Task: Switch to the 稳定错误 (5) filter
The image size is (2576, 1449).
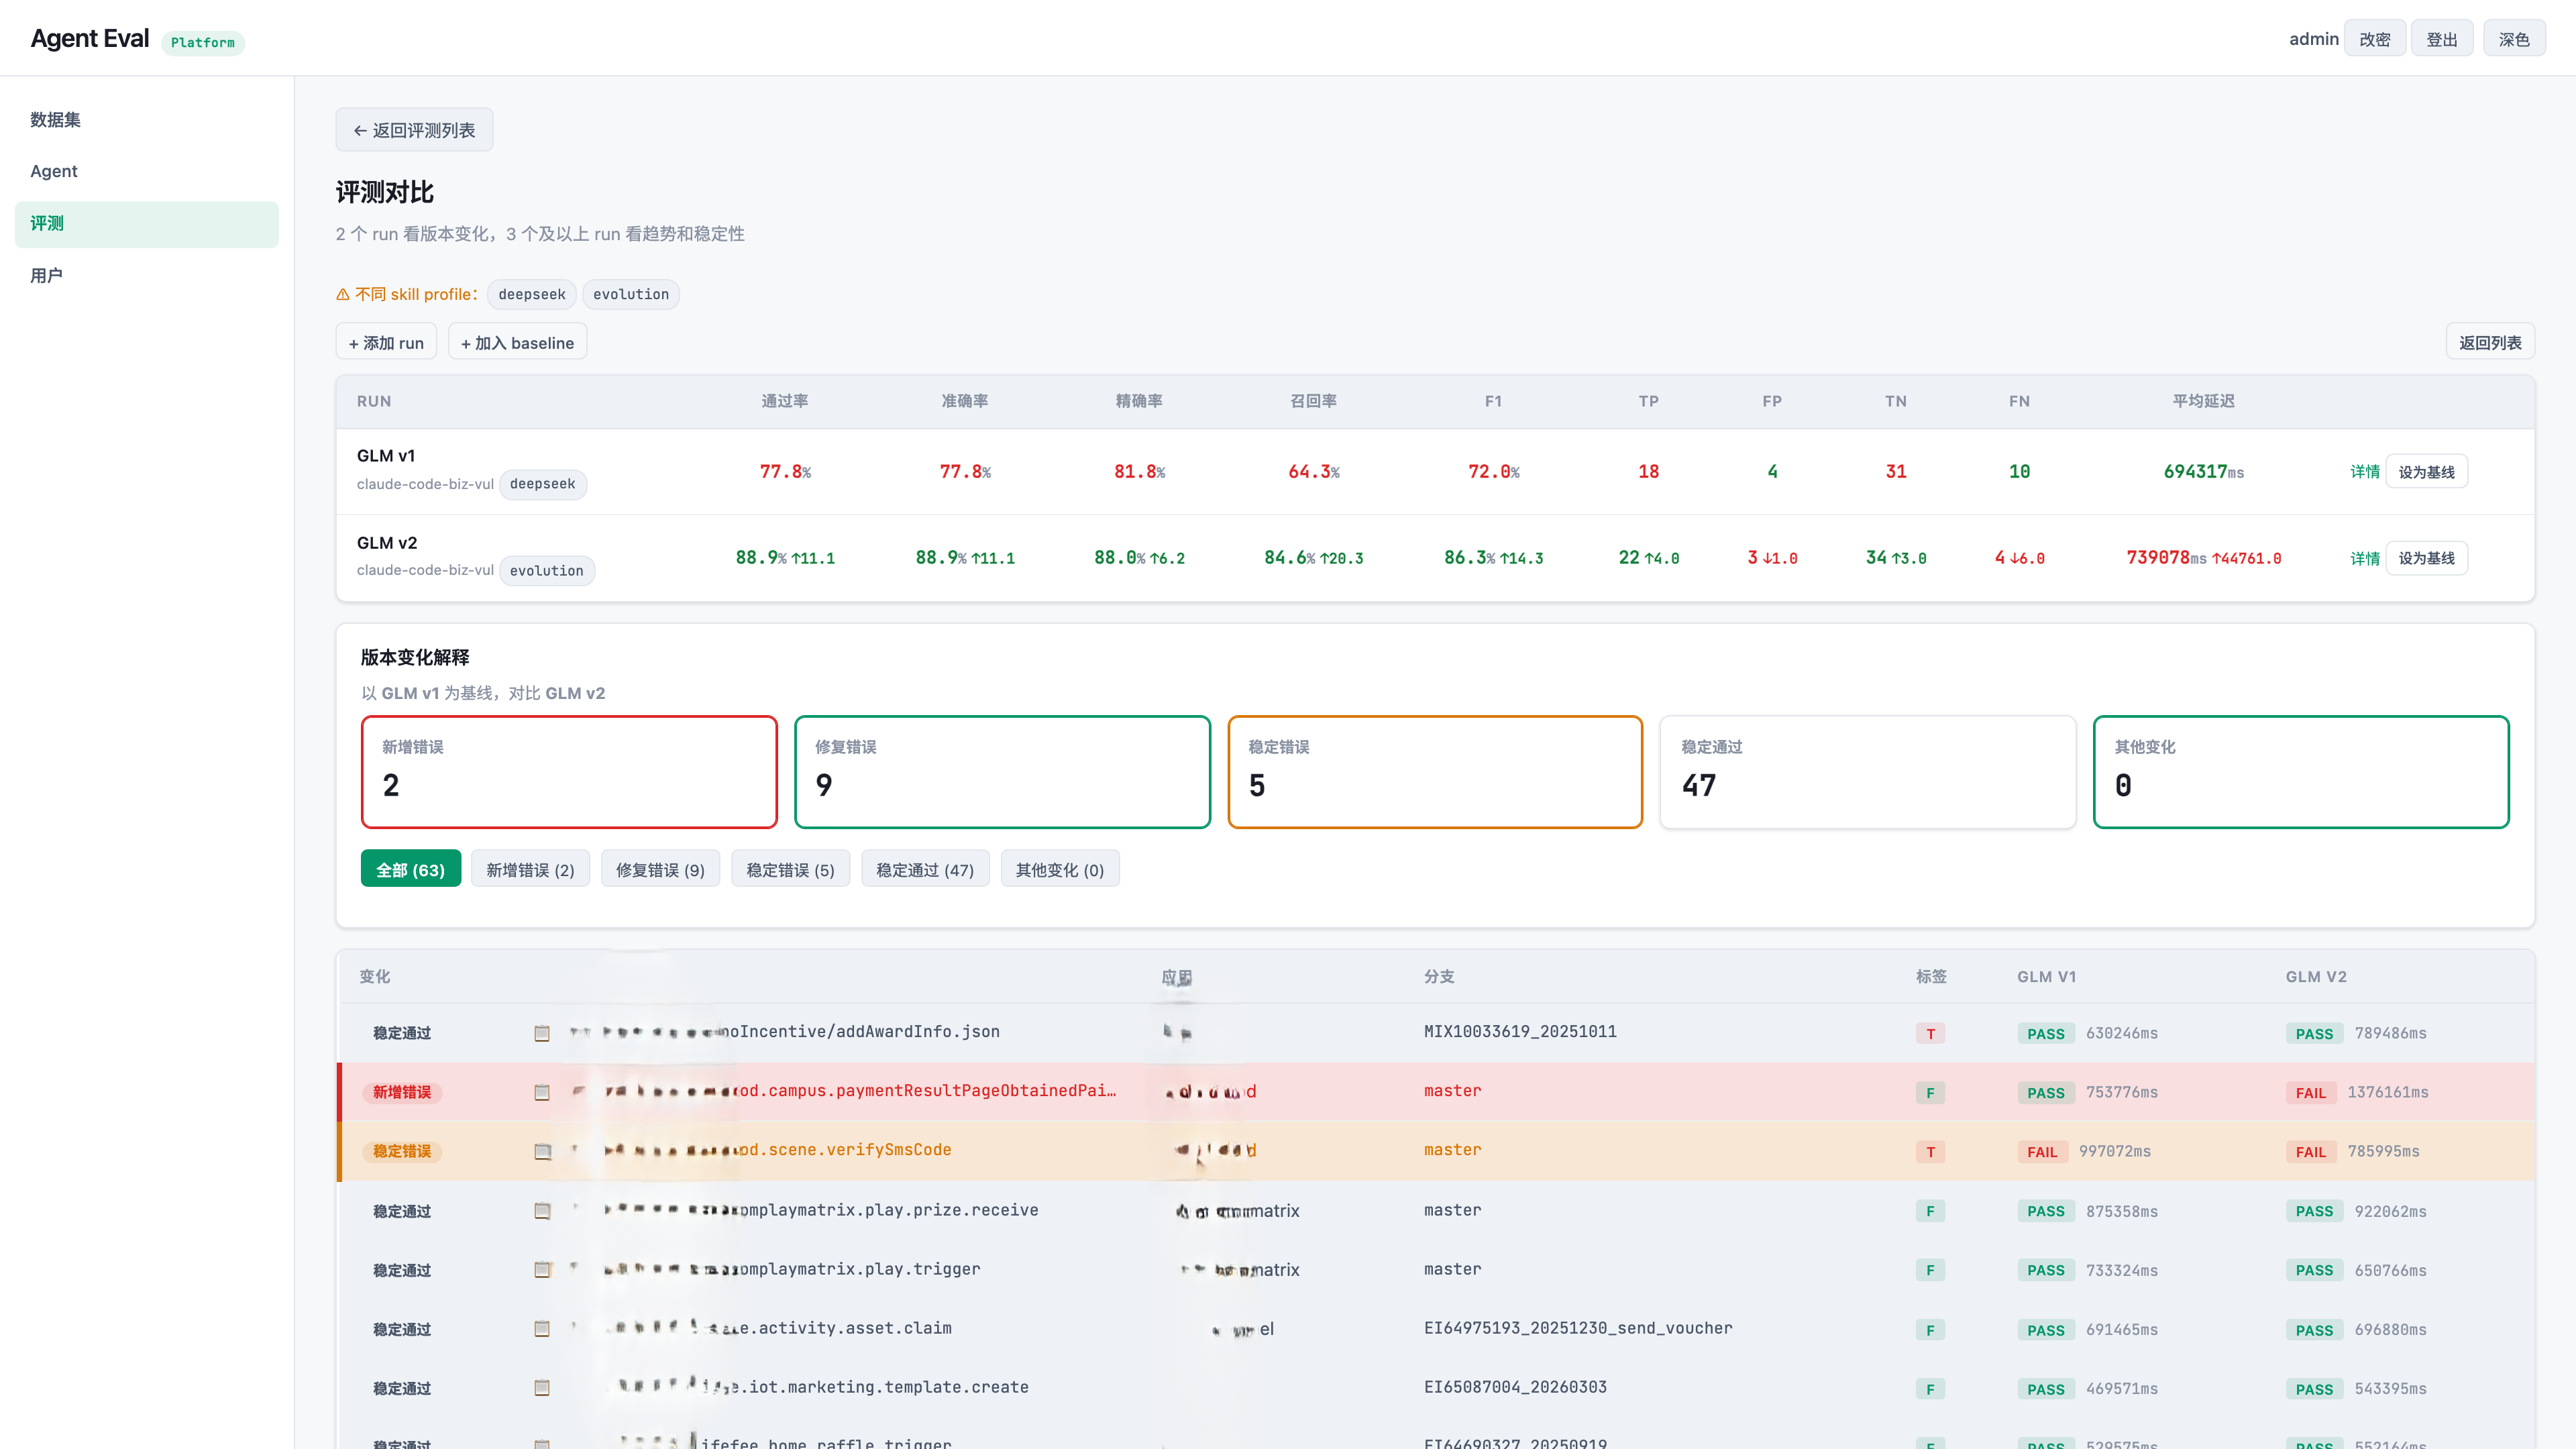Action: 790,869
